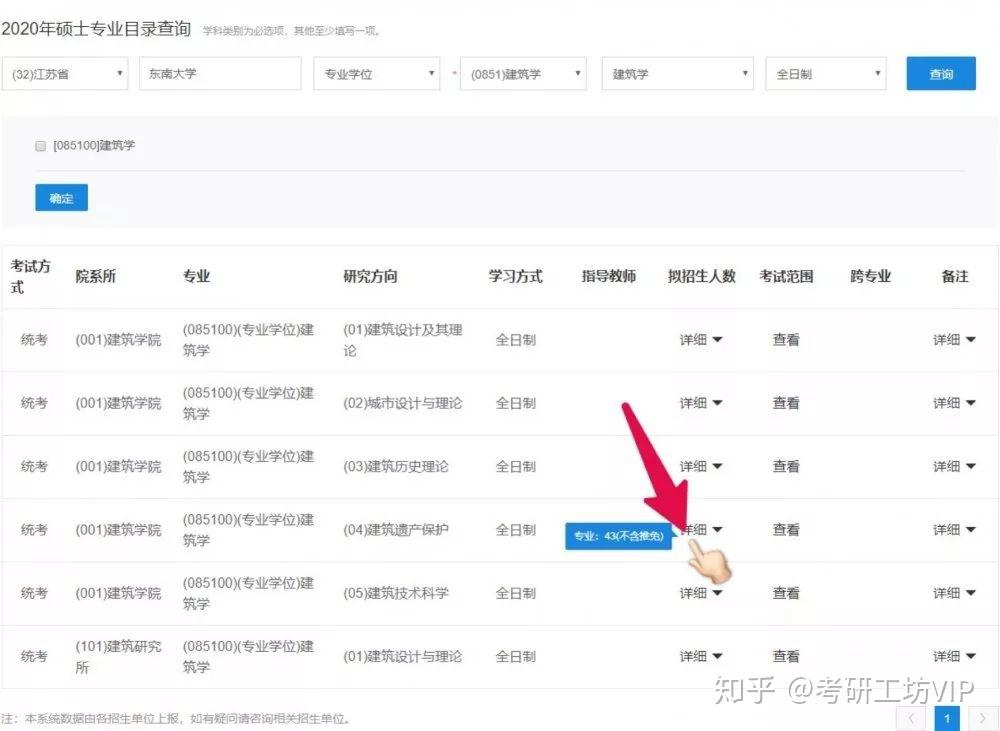Open the 全日制 study mode dropdown
1000x731 pixels.
[x=826, y=74]
